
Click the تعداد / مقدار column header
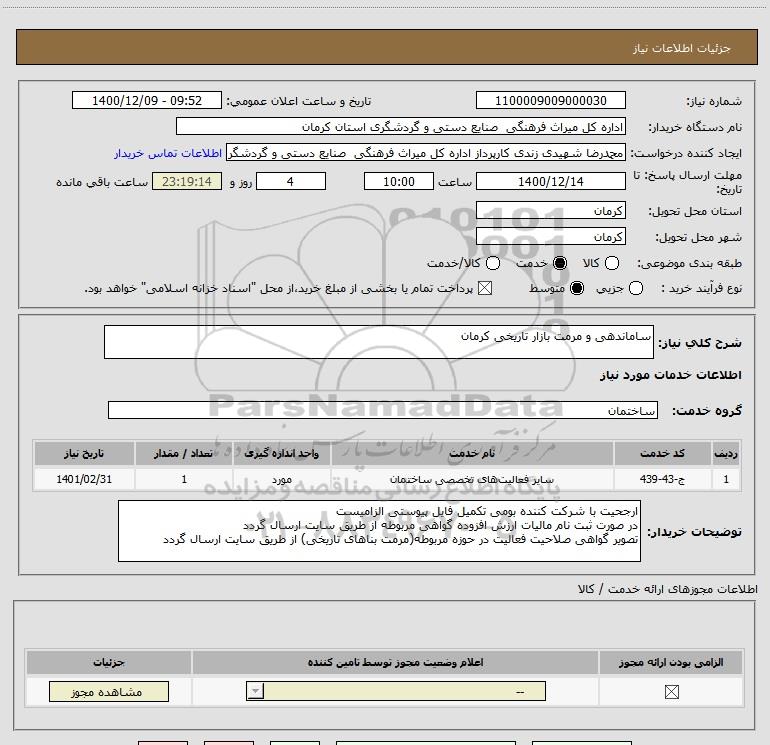184,453
